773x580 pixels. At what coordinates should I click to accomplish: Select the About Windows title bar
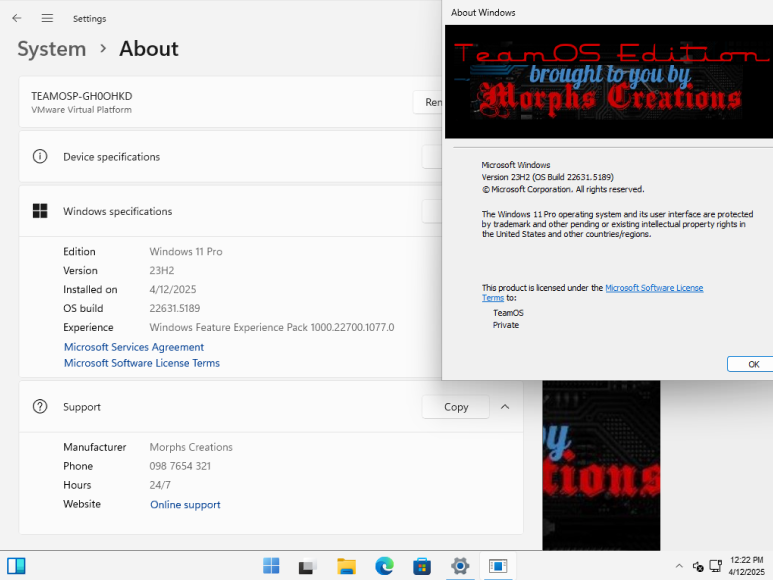tap(607, 12)
